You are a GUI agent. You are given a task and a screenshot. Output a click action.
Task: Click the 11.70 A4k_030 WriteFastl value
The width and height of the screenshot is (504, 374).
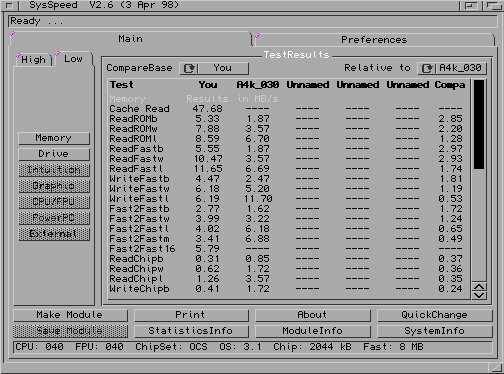point(258,199)
